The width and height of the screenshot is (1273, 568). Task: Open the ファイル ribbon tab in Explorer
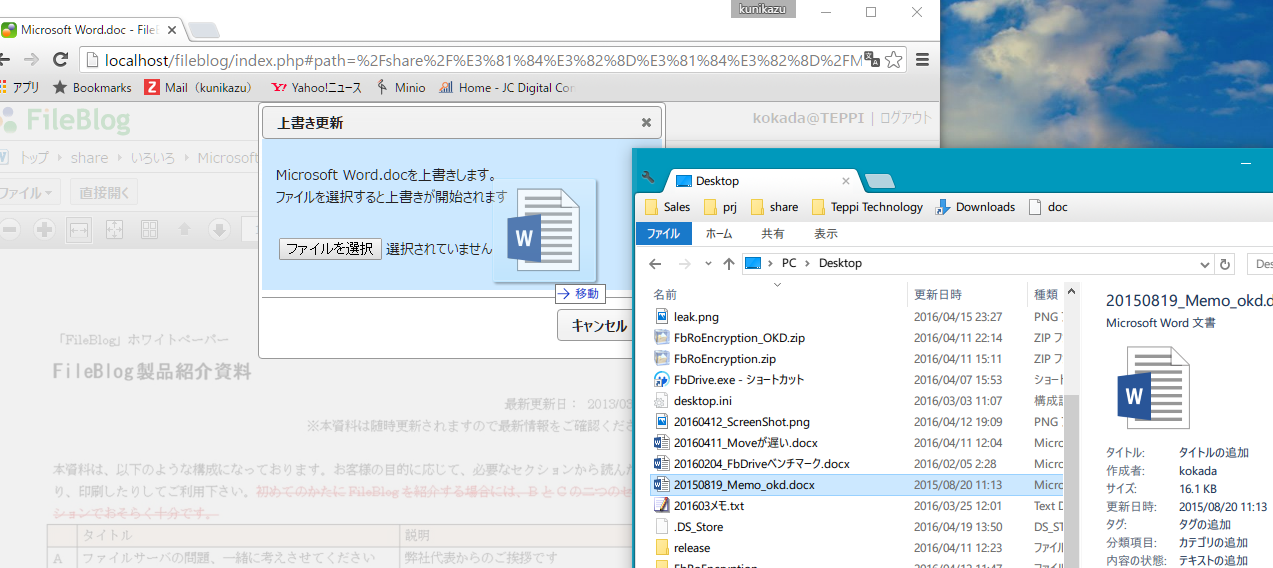coord(663,233)
